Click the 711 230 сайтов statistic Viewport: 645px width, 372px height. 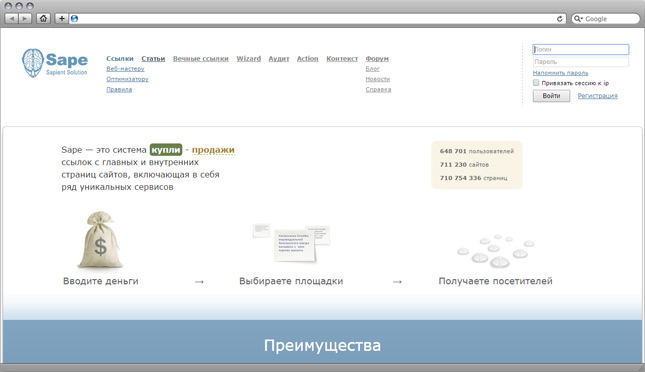(x=464, y=165)
